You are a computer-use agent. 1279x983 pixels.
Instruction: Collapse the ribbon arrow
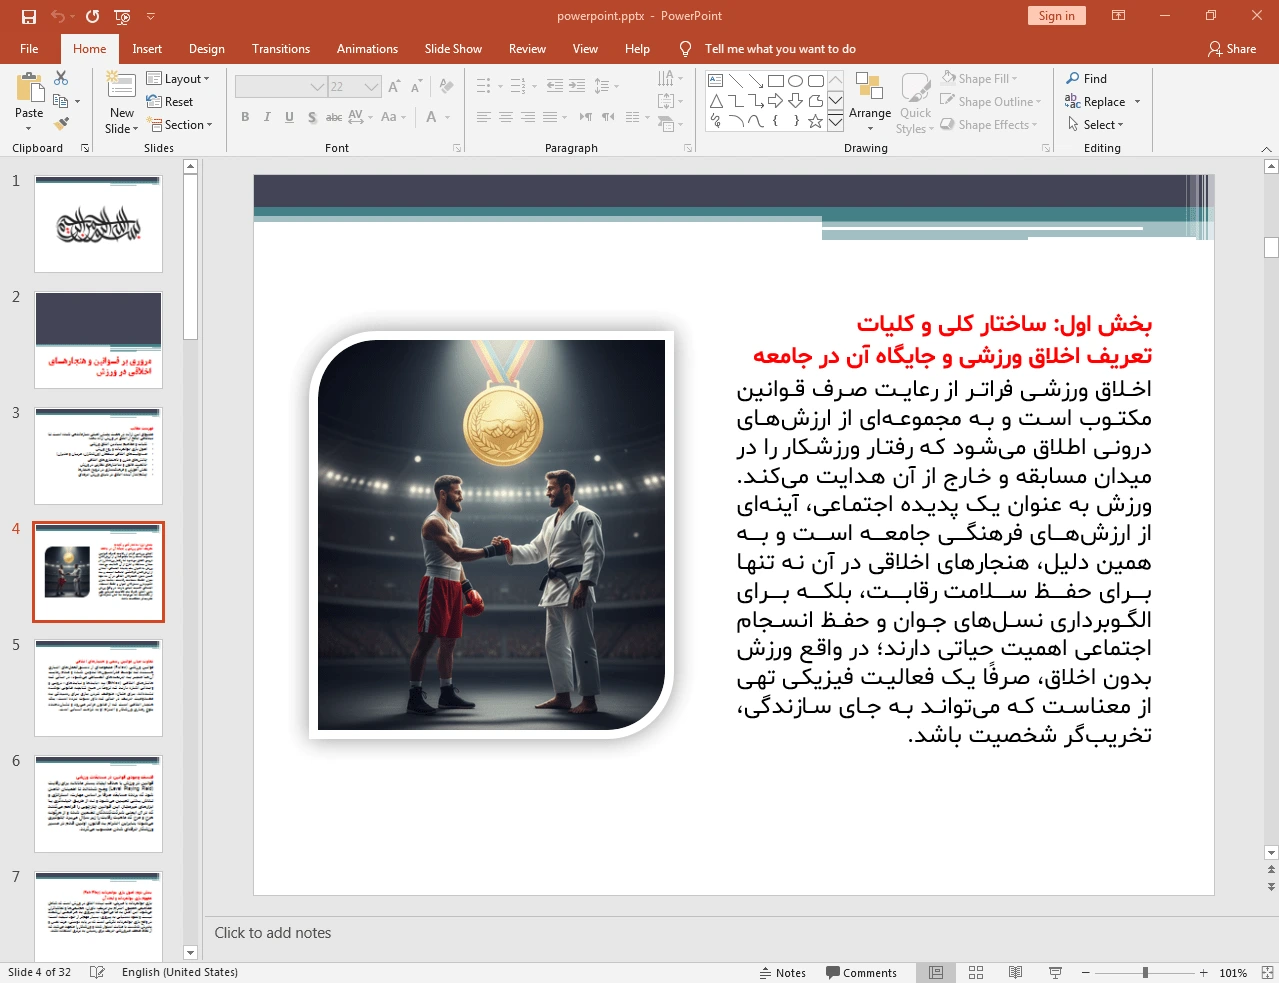click(1266, 149)
